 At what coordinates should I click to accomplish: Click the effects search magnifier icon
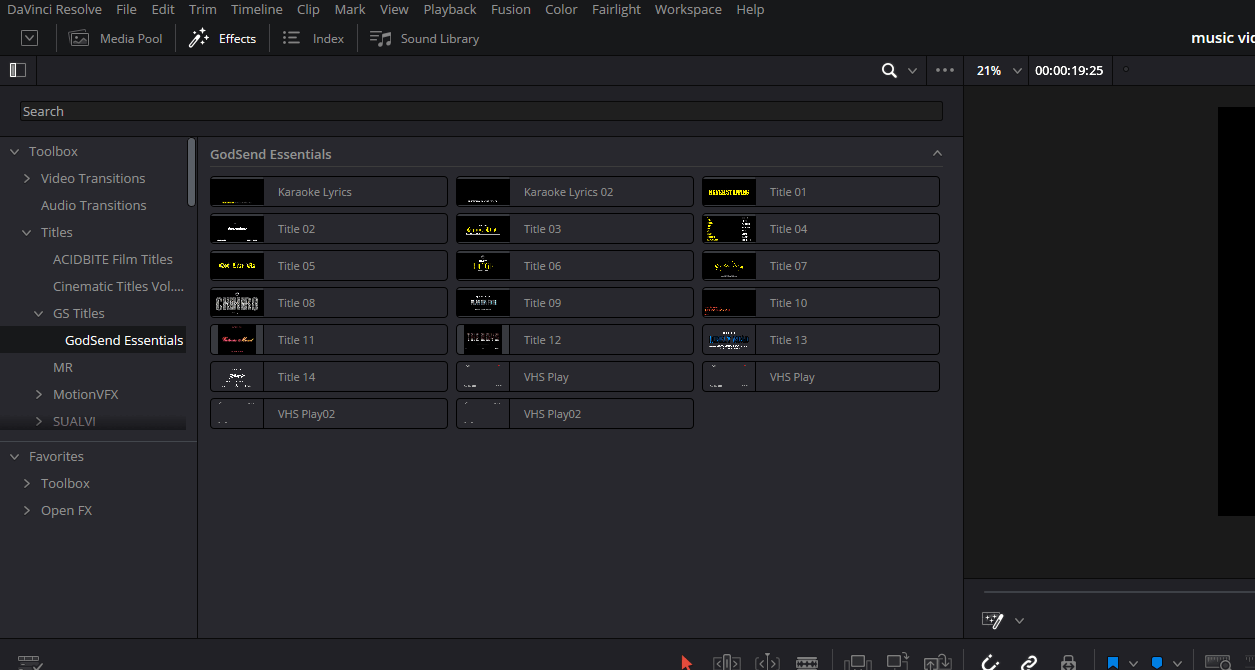[x=889, y=70]
